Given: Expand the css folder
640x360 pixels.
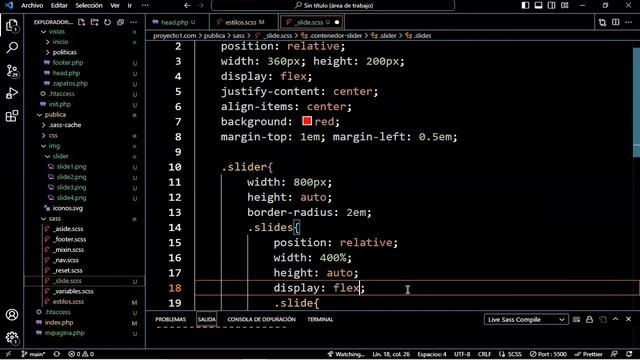Looking at the screenshot, I should 53,136.
